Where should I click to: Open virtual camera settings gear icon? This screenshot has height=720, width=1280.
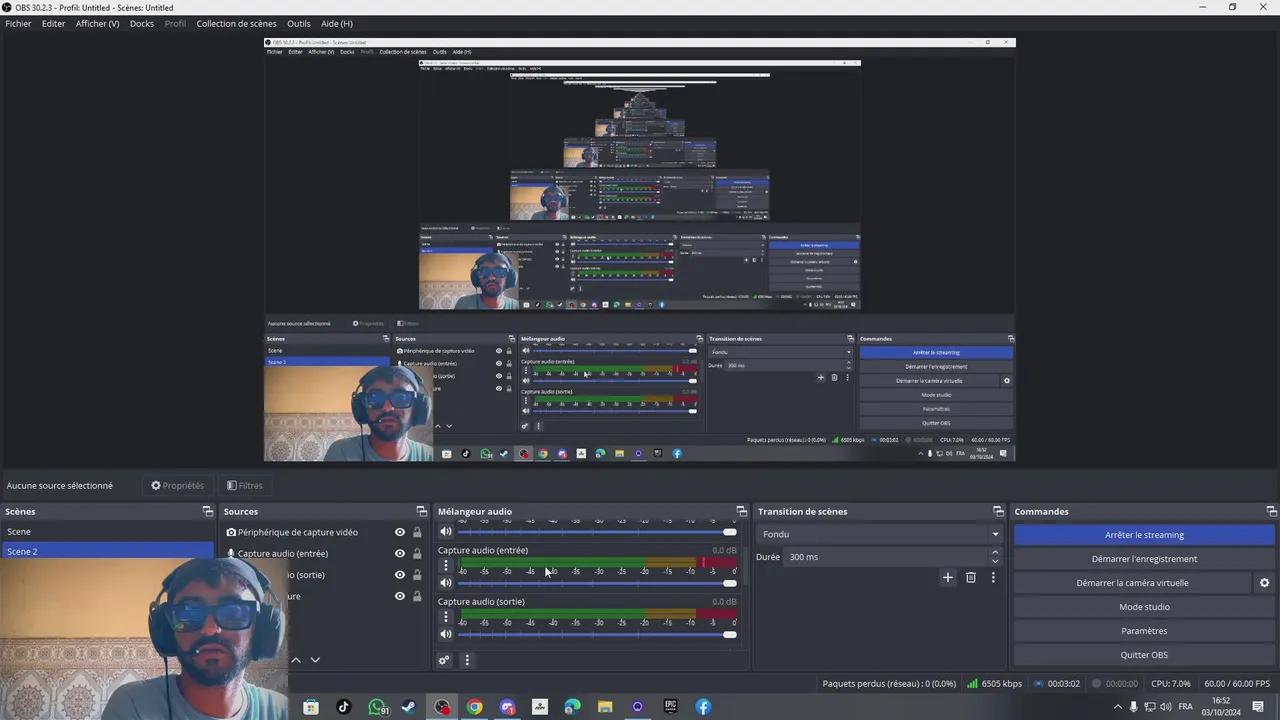coord(1264,583)
